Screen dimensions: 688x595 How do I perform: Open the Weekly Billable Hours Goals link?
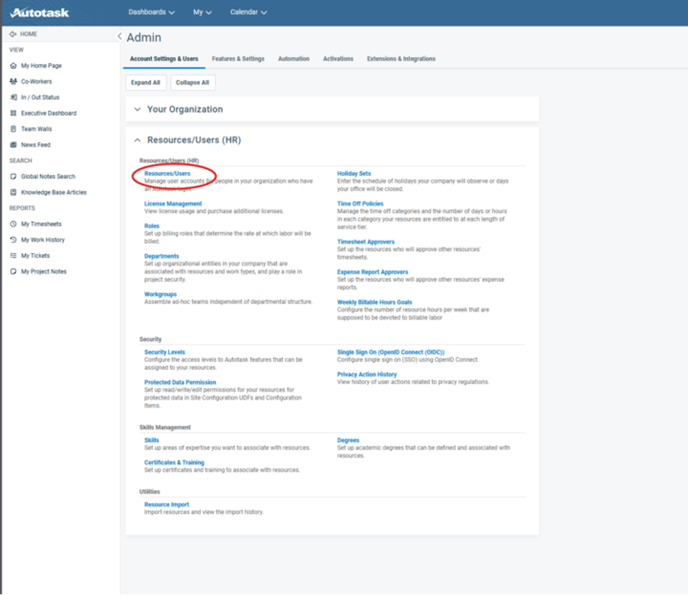point(375,302)
